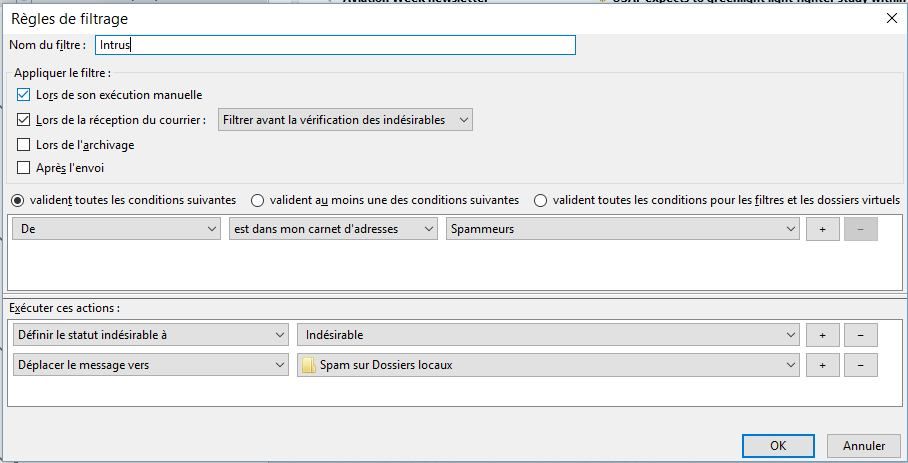
Task: Choose 'valident au moins une des conditions' radio
Action: (x=258, y=200)
